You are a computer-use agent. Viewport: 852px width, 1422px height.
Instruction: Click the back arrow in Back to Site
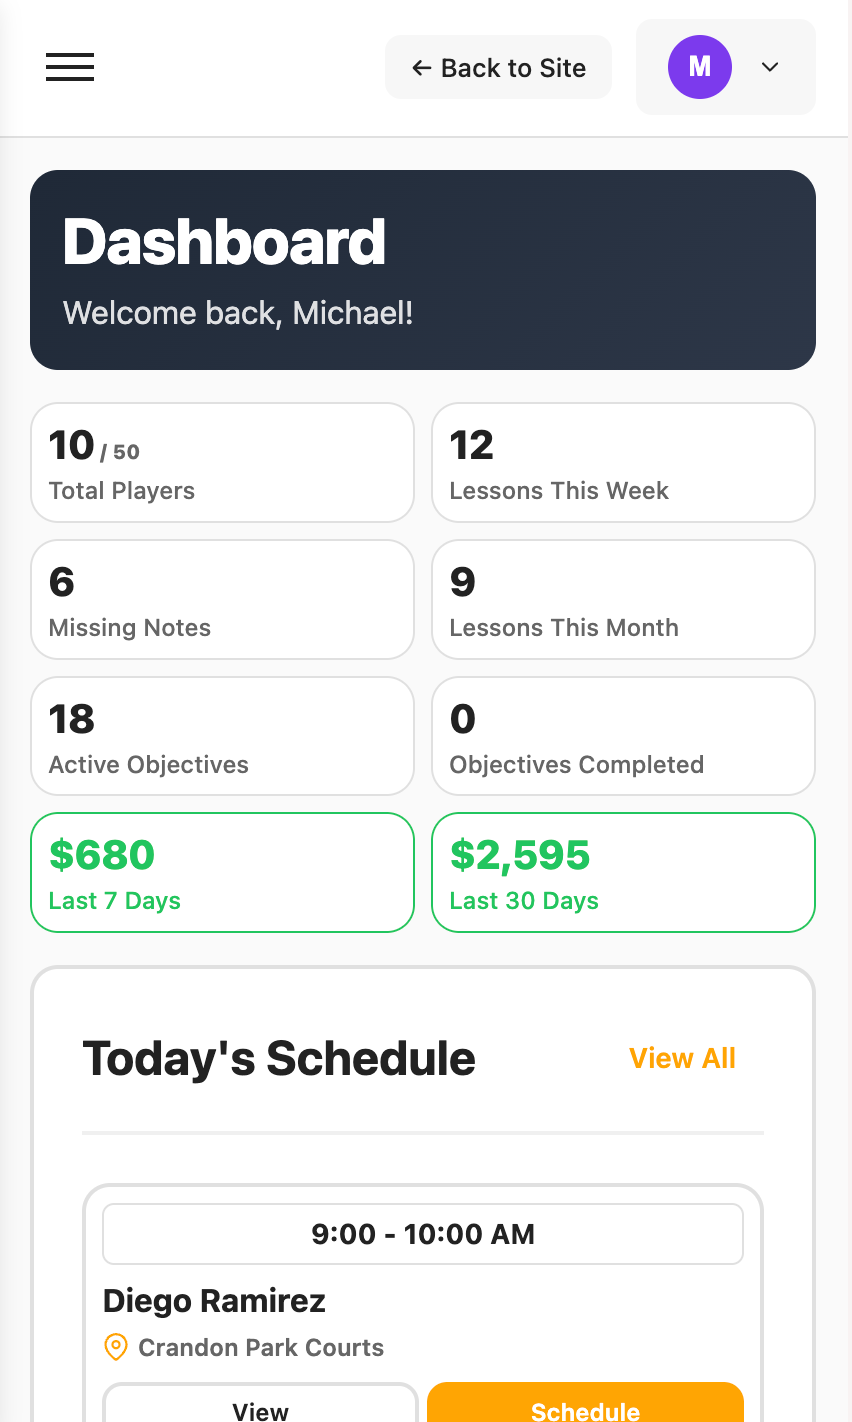(421, 67)
